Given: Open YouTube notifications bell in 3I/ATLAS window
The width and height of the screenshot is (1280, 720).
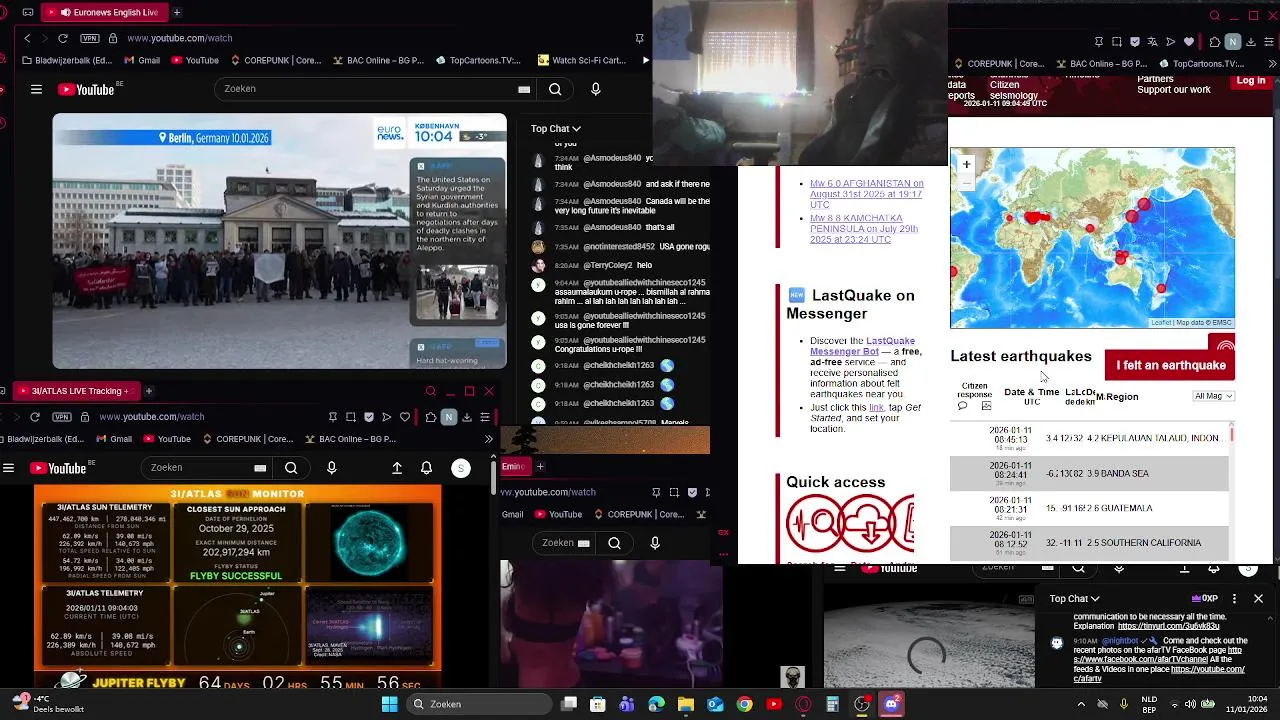Looking at the screenshot, I should (427, 468).
